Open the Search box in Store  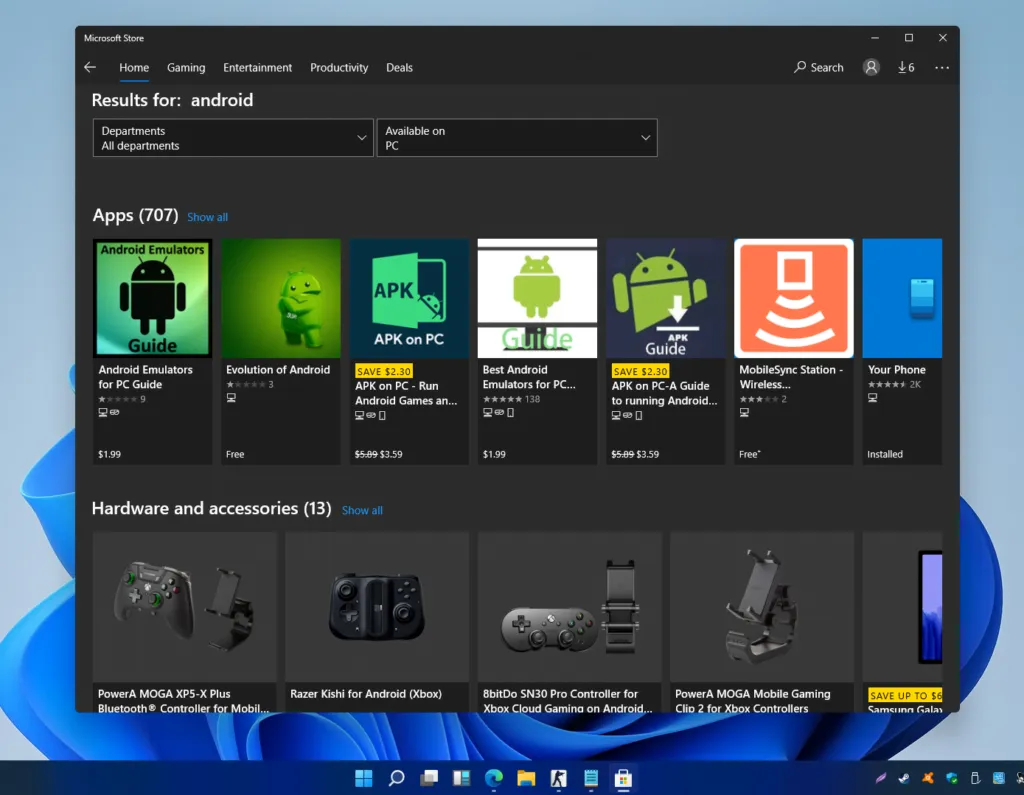pyautogui.click(x=818, y=67)
